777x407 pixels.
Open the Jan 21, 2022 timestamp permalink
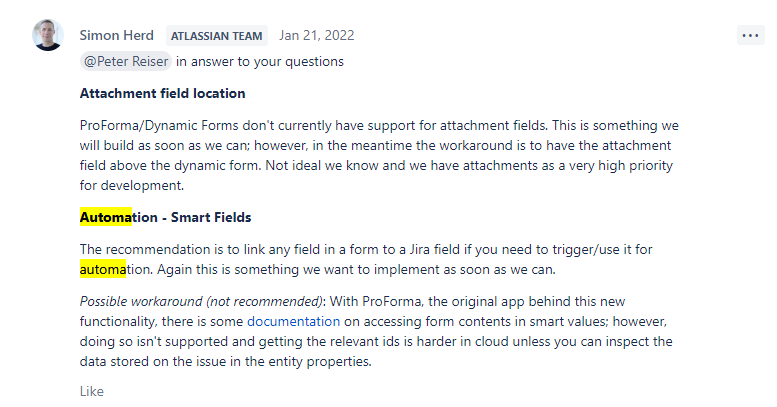(316, 36)
